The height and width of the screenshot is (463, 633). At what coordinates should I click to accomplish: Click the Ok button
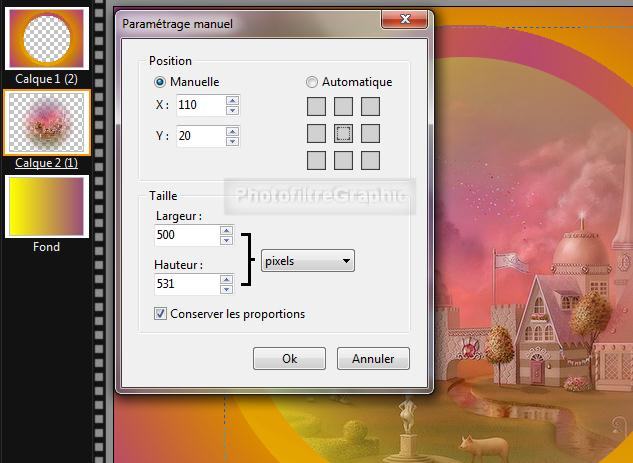[x=289, y=358]
